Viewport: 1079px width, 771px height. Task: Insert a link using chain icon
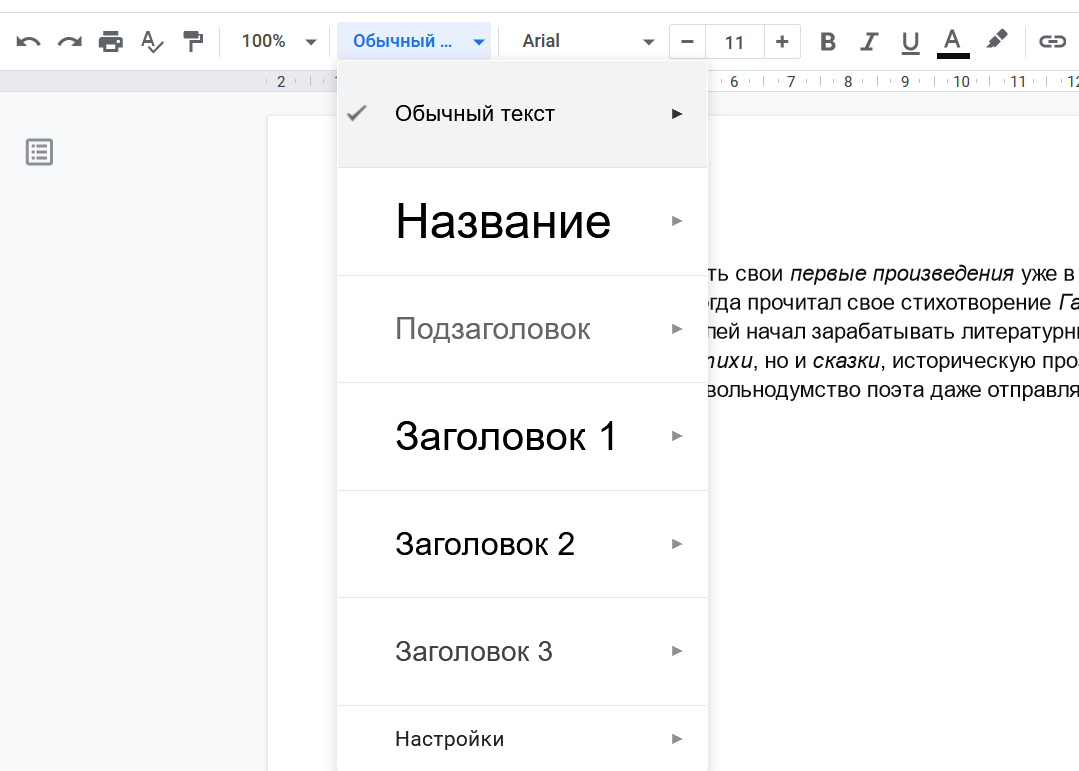point(1052,41)
